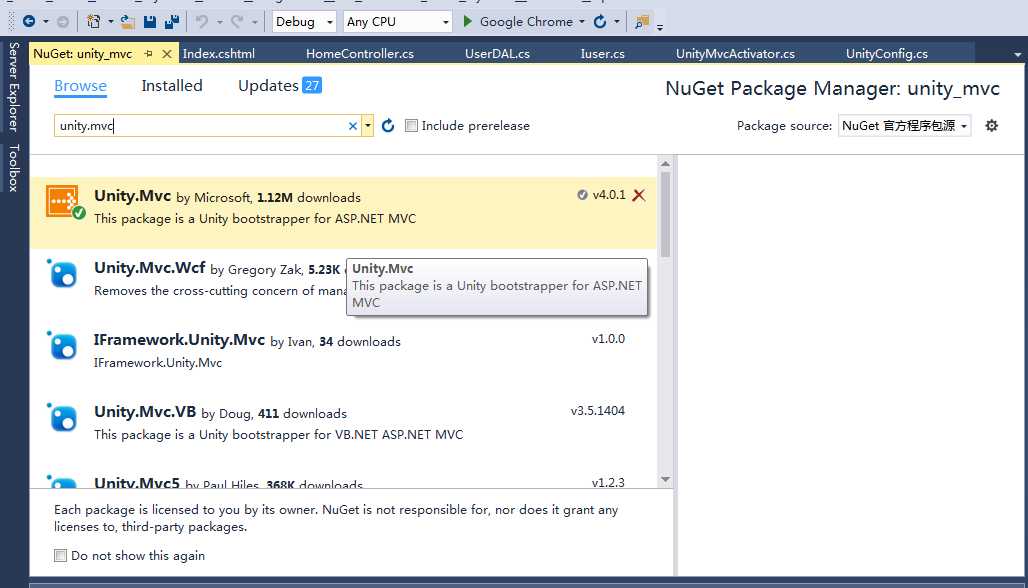Image resolution: width=1028 pixels, height=588 pixels.
Task: Open the UserDAL.cs document tab
Action: [497, 54]
